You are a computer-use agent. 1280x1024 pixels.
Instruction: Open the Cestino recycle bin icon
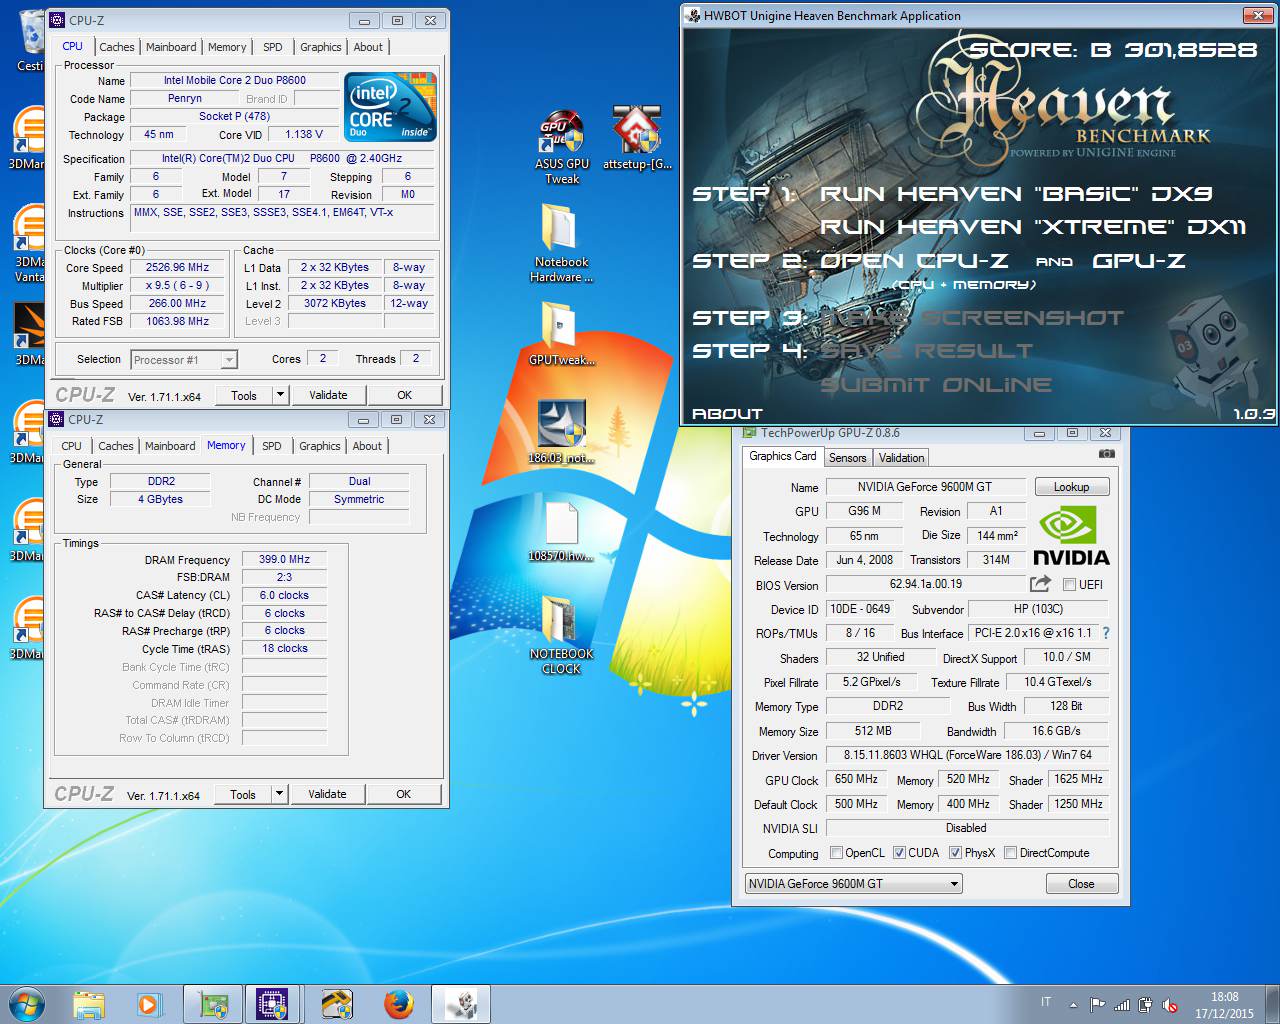click(30, 41)
